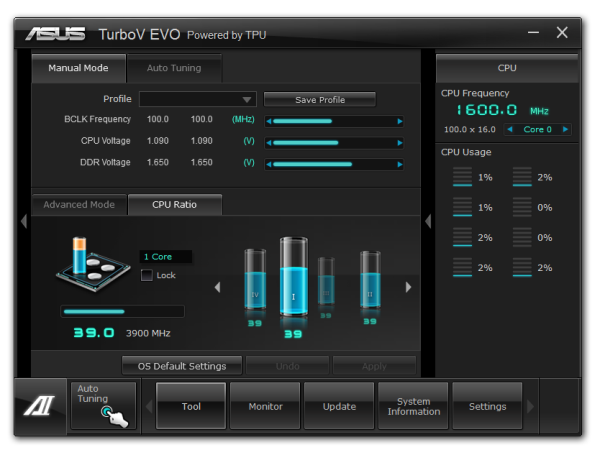The height and width of the screenshot is (455, 600).
Task: Click the ASUS AI Suite logo icon
Action: [x=40, y=406]
